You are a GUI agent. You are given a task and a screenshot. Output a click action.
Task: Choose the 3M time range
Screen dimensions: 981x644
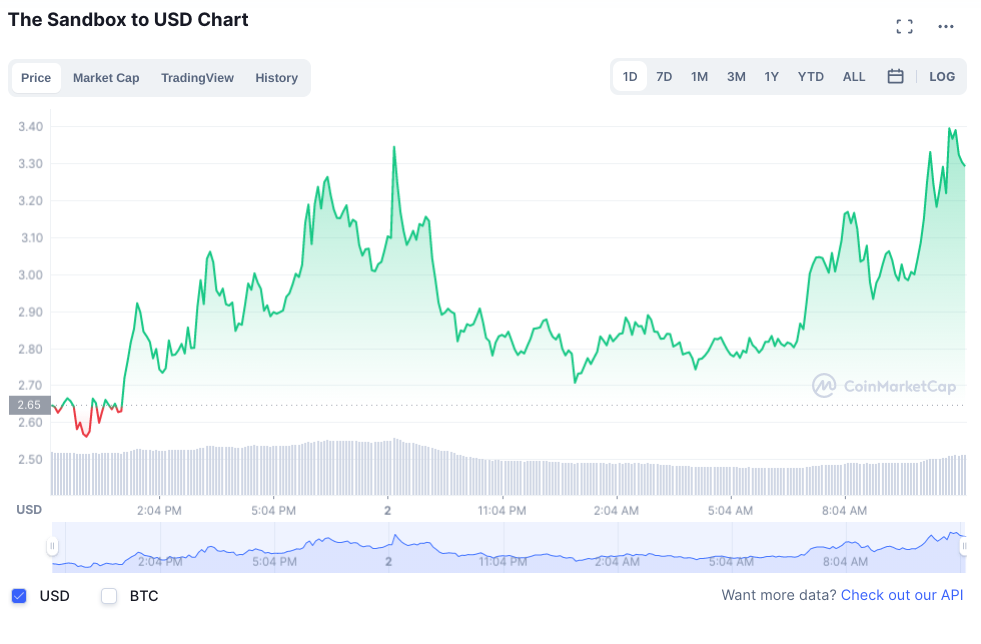[x=736, y=77]
